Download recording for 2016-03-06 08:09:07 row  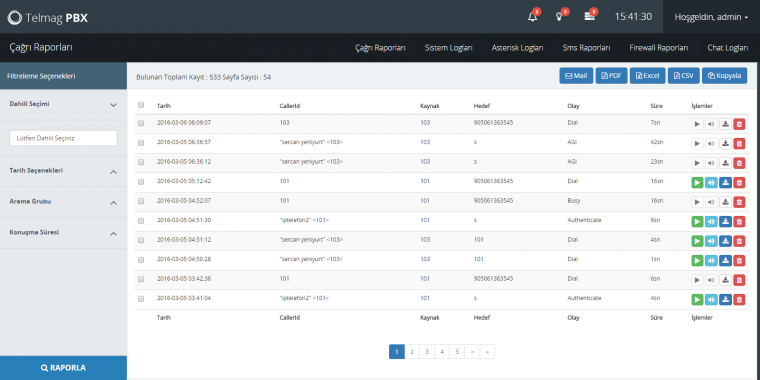point(725,124)
